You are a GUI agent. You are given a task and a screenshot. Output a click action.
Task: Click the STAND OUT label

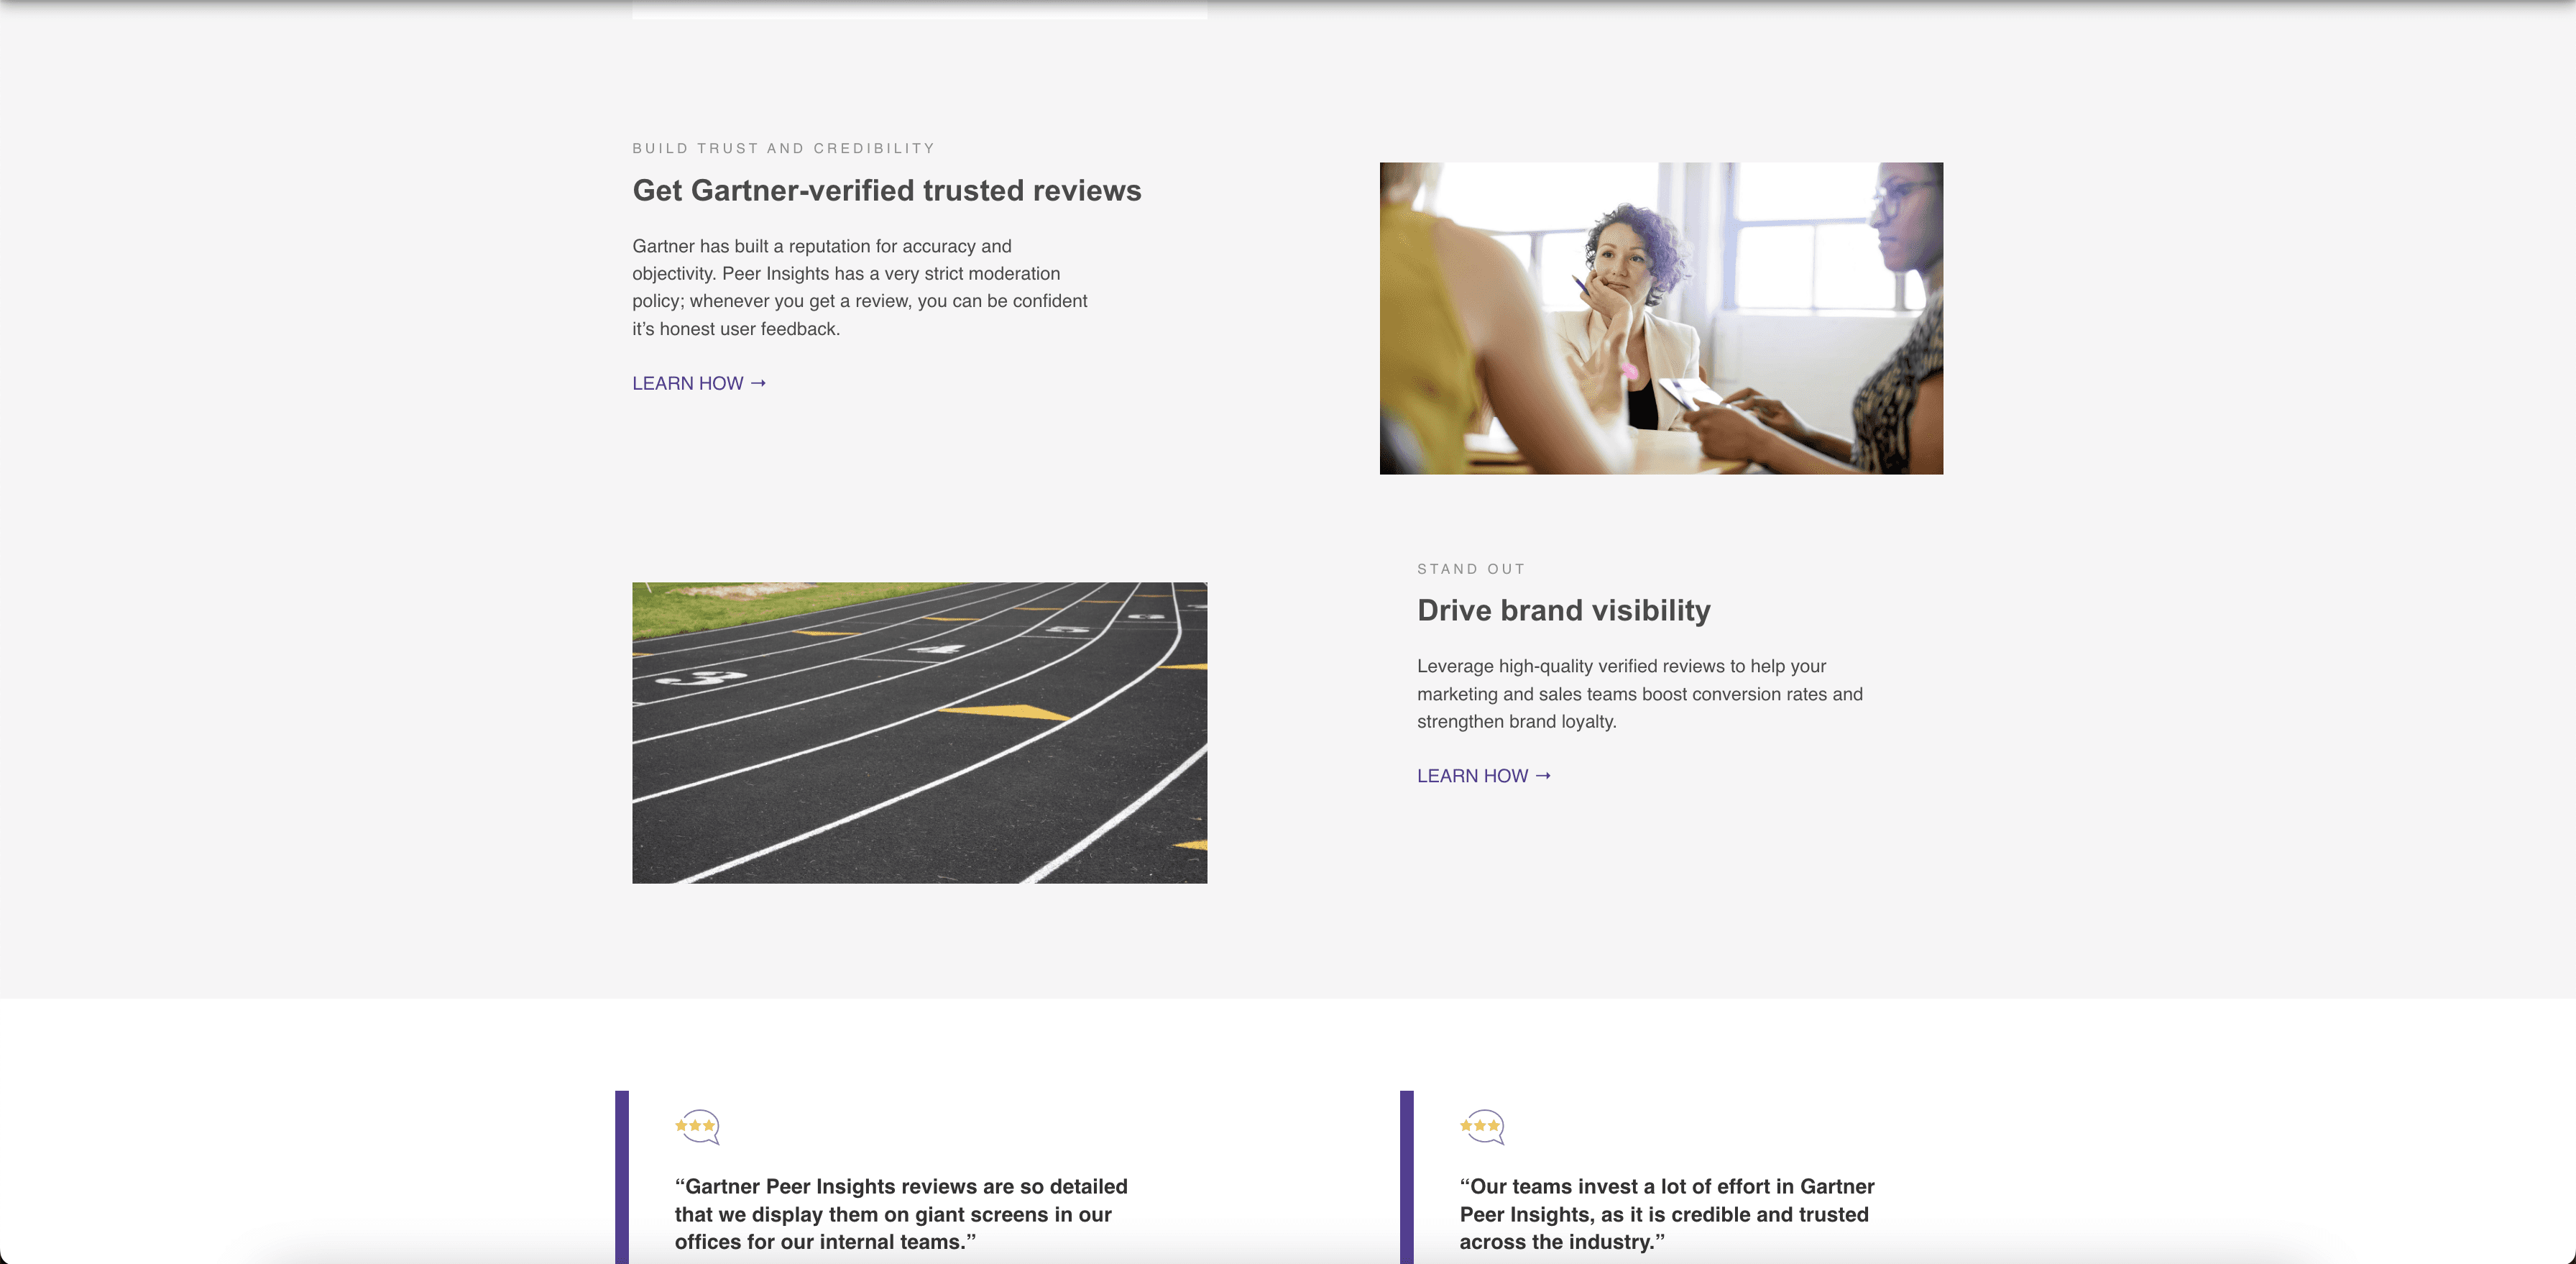(x=1470, y=569)
